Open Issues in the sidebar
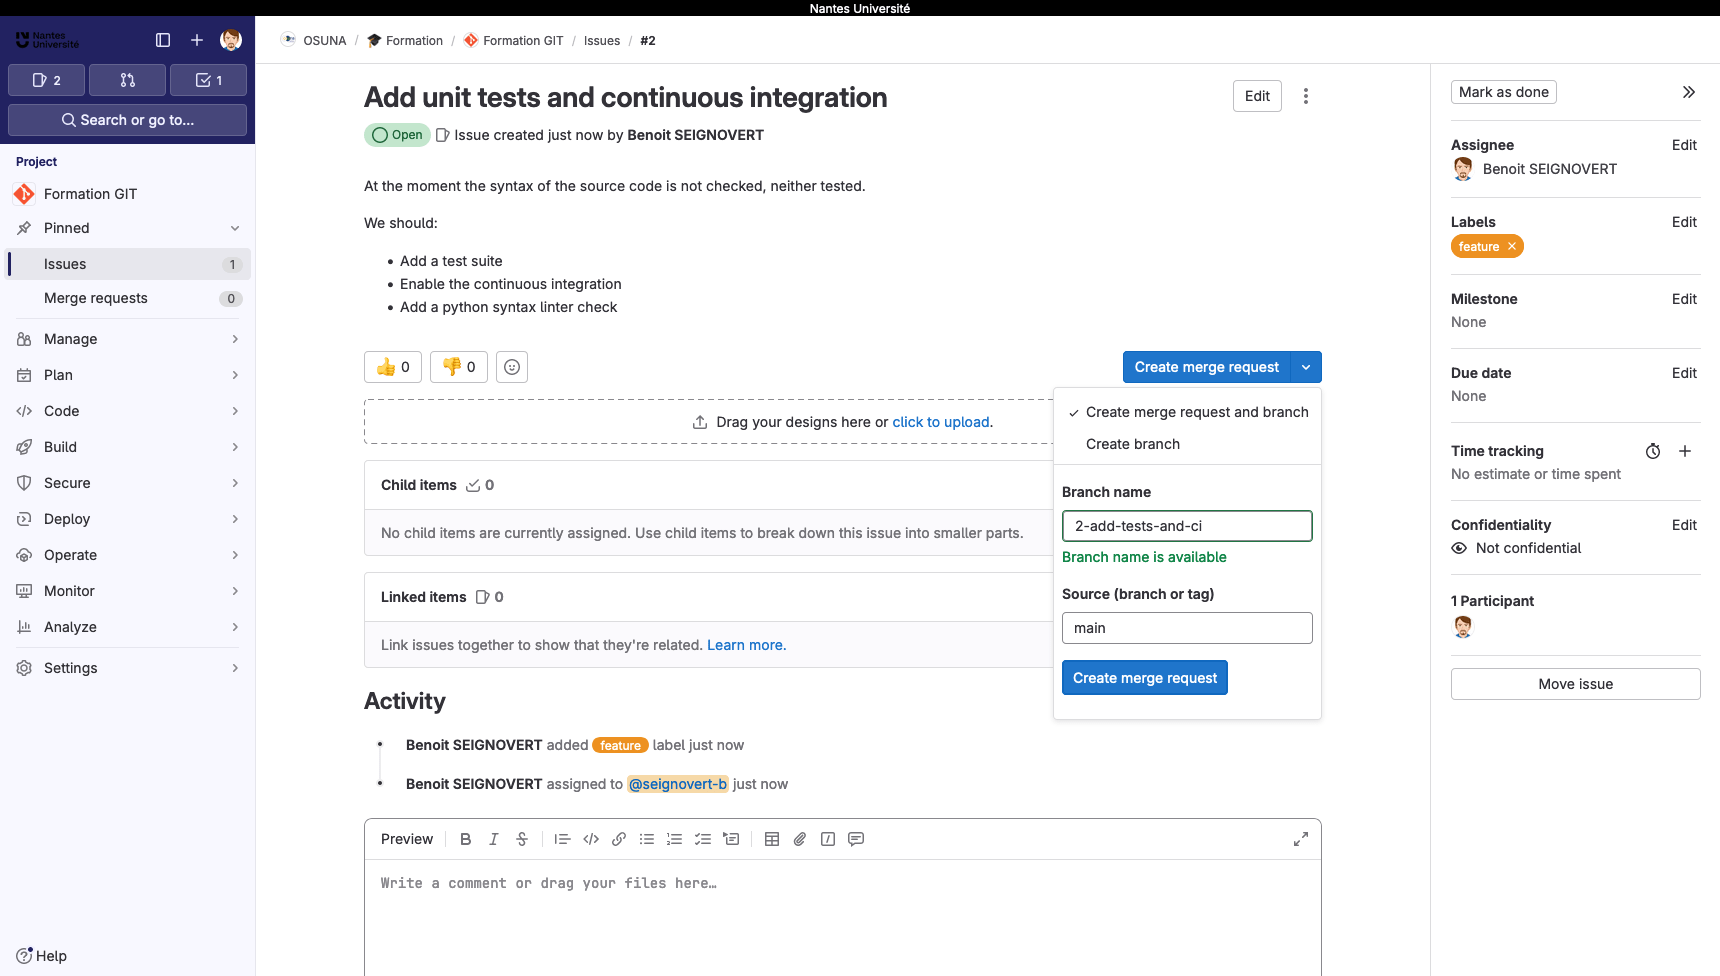The image size is (1720, 976). click(x=127, y=264)
